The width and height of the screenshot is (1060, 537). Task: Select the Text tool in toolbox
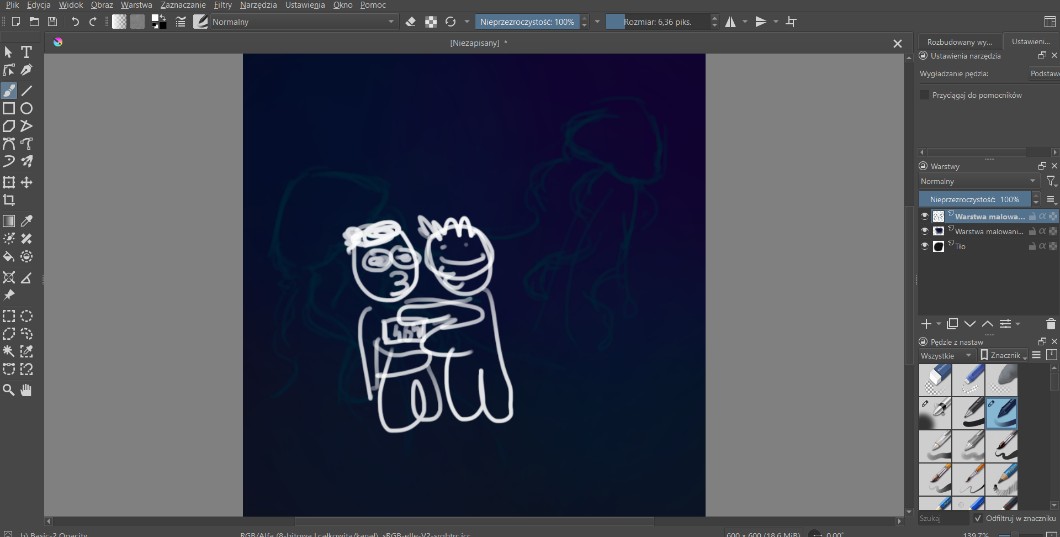[x=27, y=52]
